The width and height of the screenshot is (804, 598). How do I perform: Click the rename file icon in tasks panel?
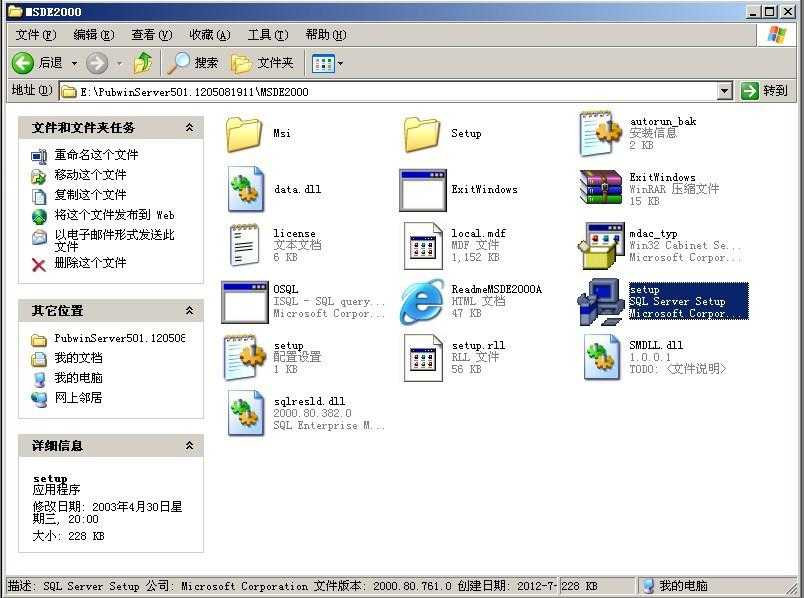click(39, 156)
